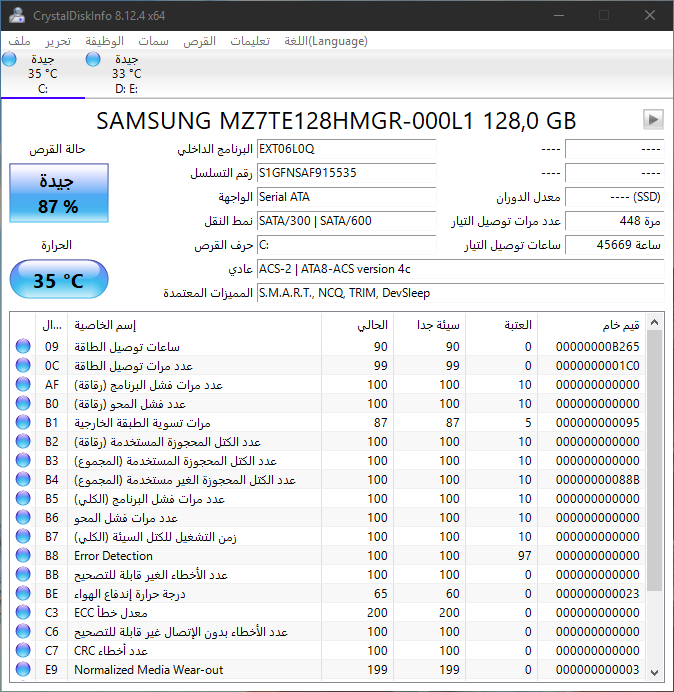Click threshold value 97 in row B8

pyautogui.click(x=524, y=556)
